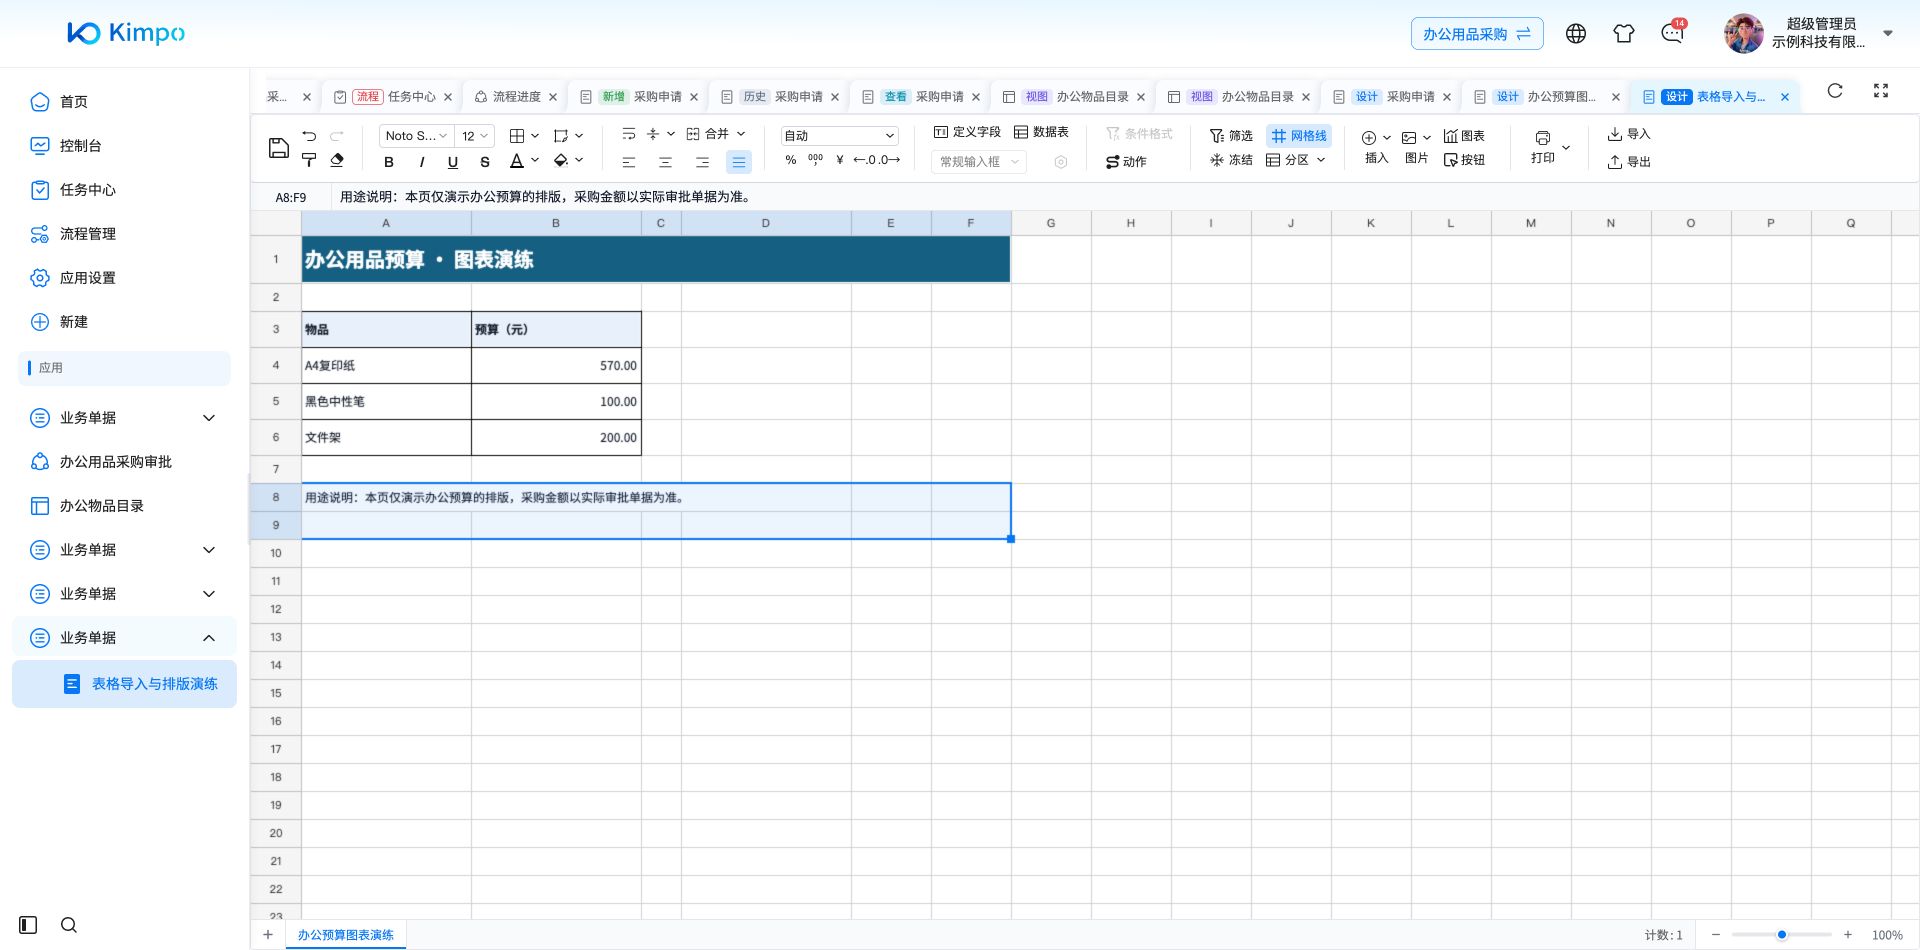
Task: Adjust the zoom slider handle
Action: pyautogui.click(x=1782, y=935)
